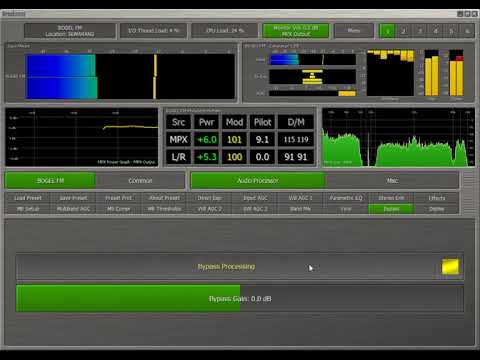Open the Load Preset page
The image size is (480, 360).
(x=28, y=198)
